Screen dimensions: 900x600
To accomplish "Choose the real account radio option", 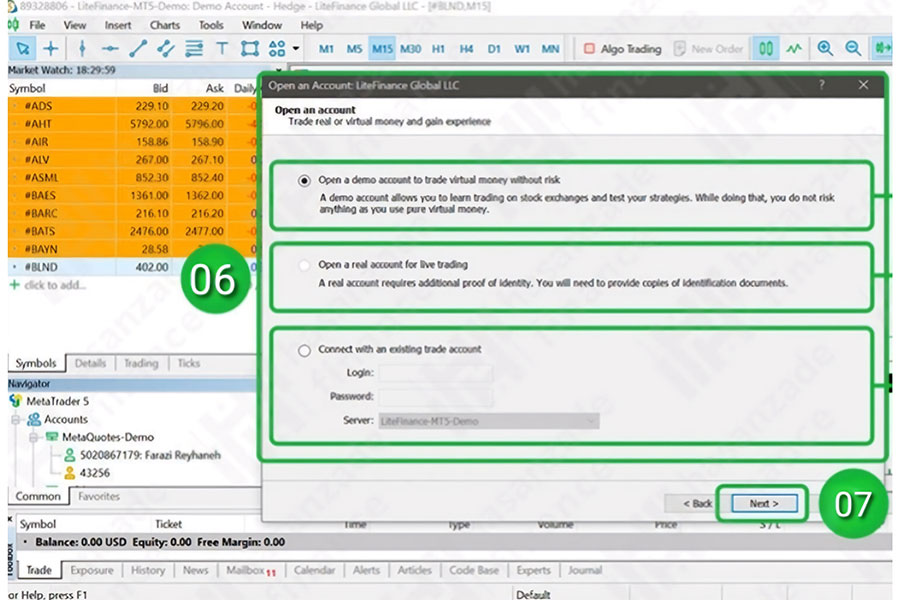I will point(304,265).
